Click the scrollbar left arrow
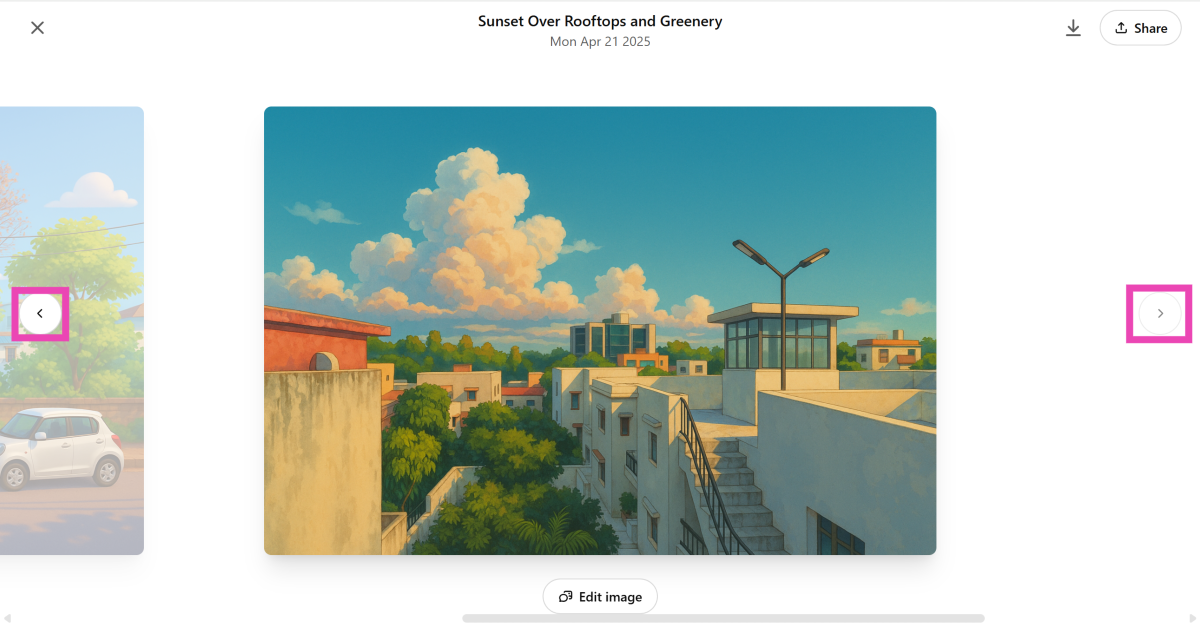The width and height of the screenshot is (1200, 624). coord(7,618)
